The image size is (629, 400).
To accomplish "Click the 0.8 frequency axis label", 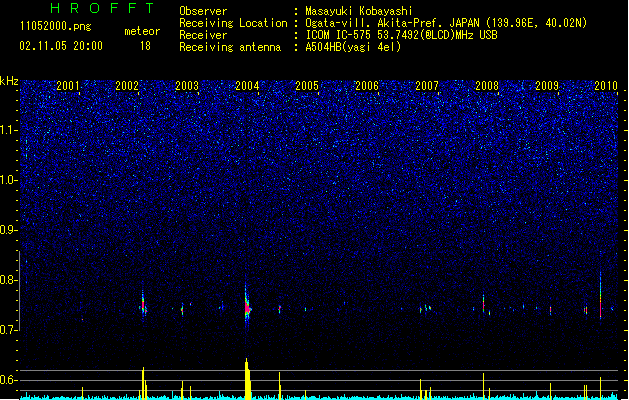I will click(8, 280).
